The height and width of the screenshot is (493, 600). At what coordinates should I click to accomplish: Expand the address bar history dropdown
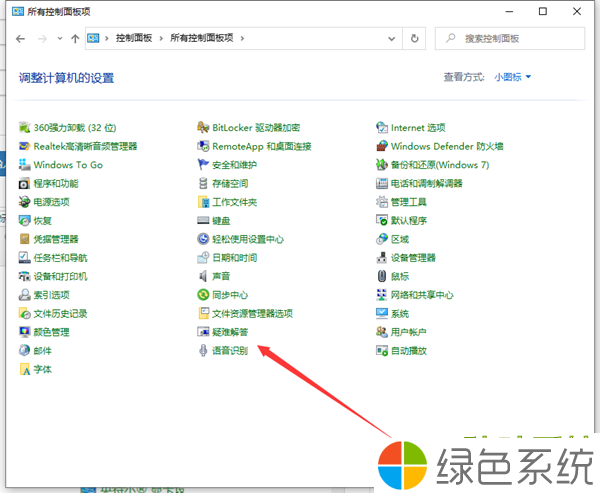tap(391, 38)
